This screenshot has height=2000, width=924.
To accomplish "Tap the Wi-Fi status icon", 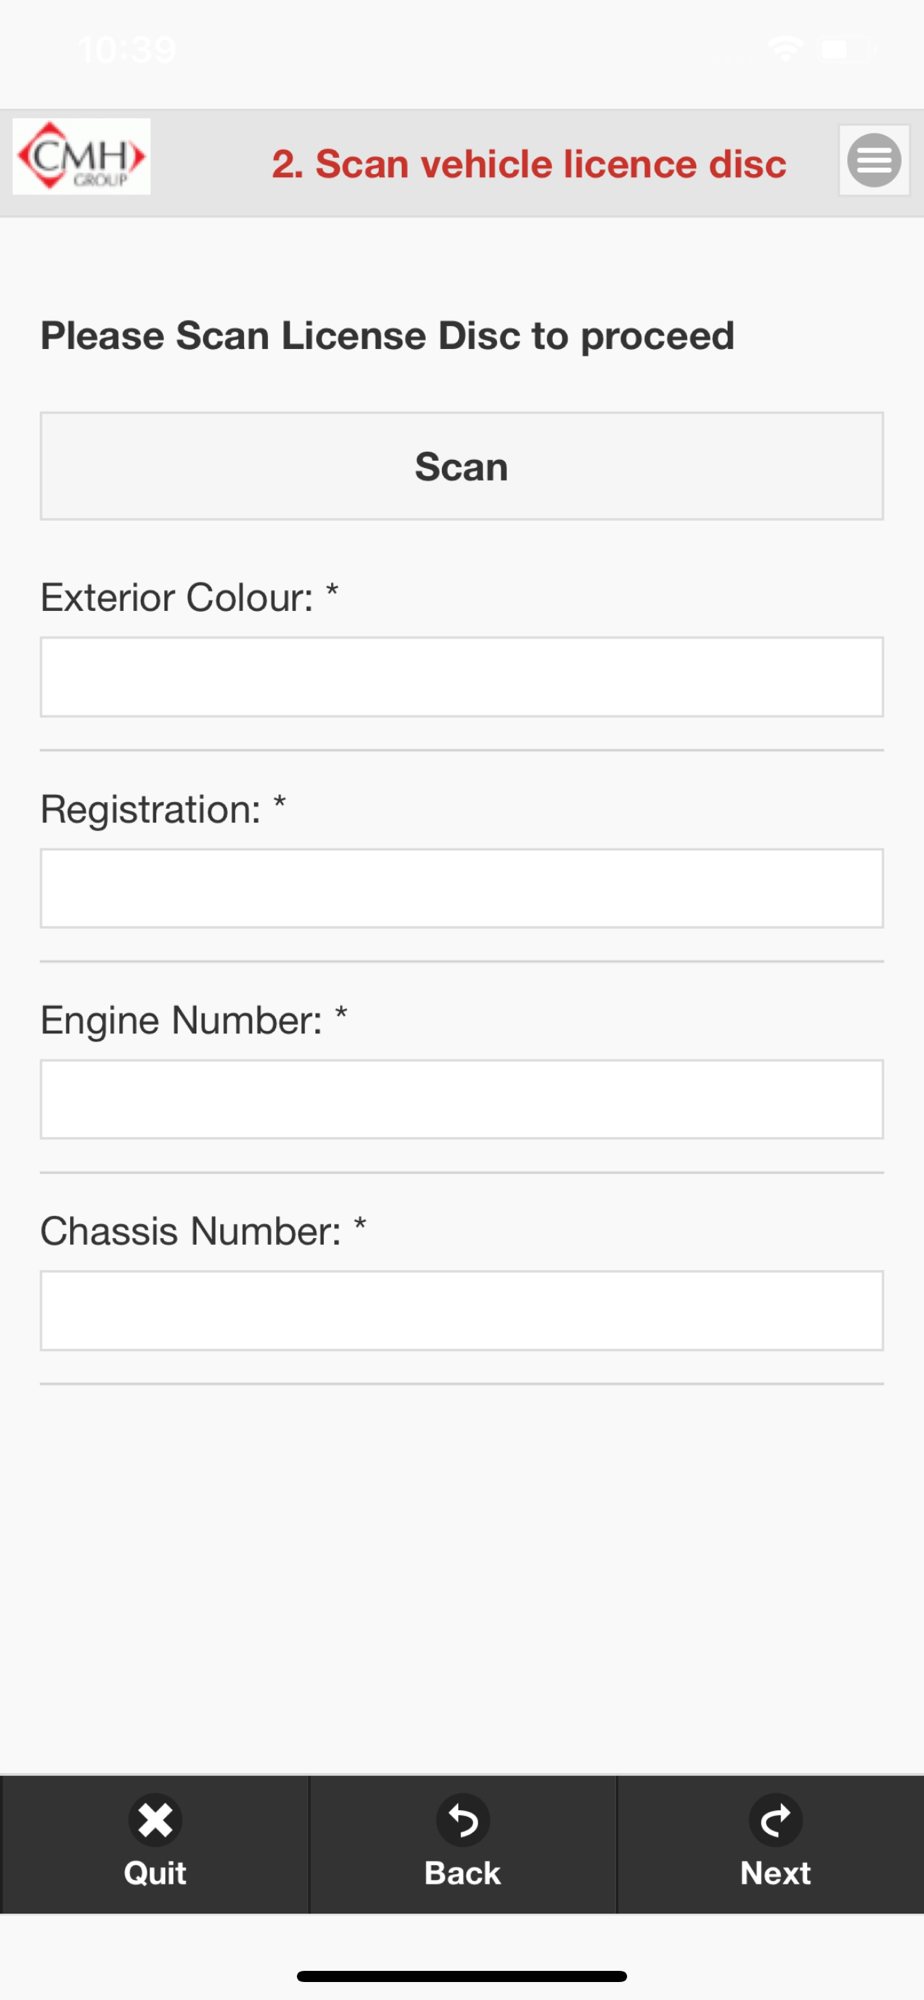I will point(786,48).
